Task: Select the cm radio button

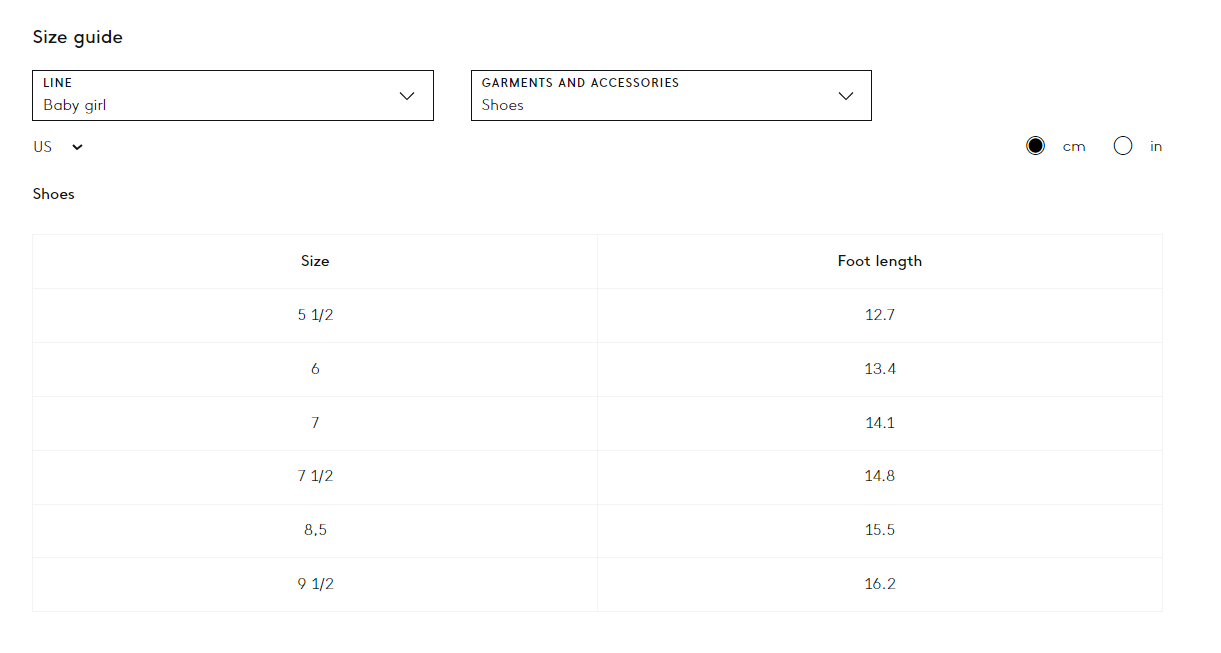Action: 1035,146
